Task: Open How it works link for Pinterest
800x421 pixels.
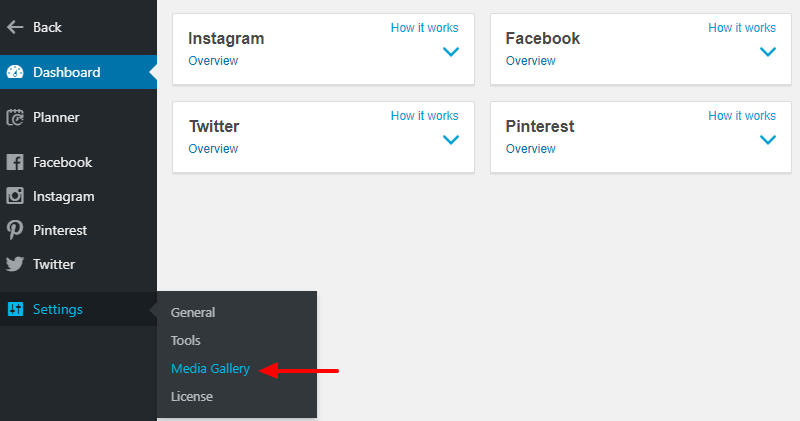Action: point(742,116)
